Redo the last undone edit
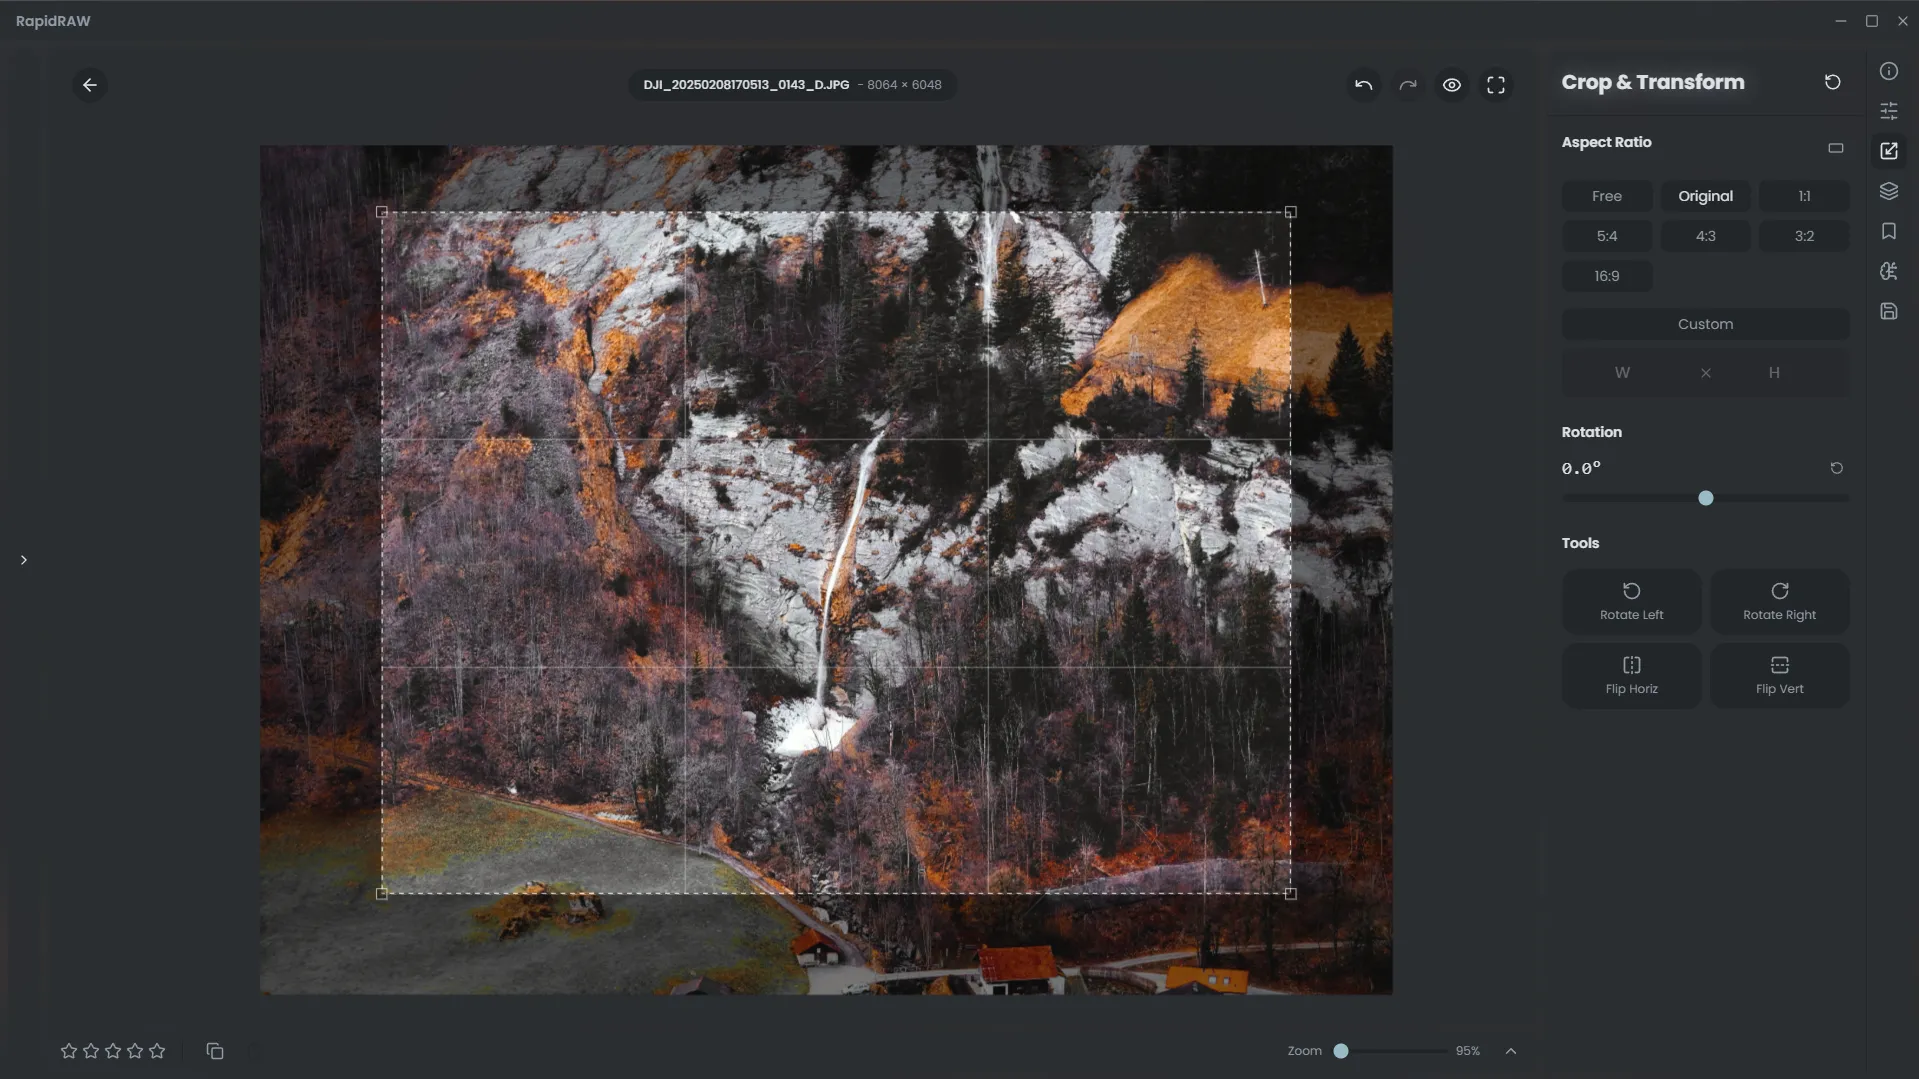 coord(1408,85)
